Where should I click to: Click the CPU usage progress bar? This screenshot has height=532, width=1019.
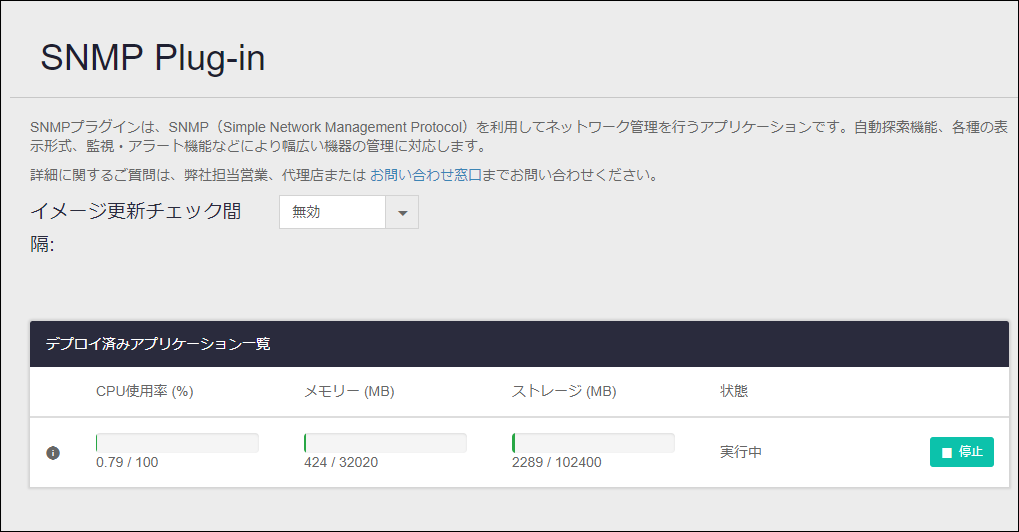coord(177,443)
